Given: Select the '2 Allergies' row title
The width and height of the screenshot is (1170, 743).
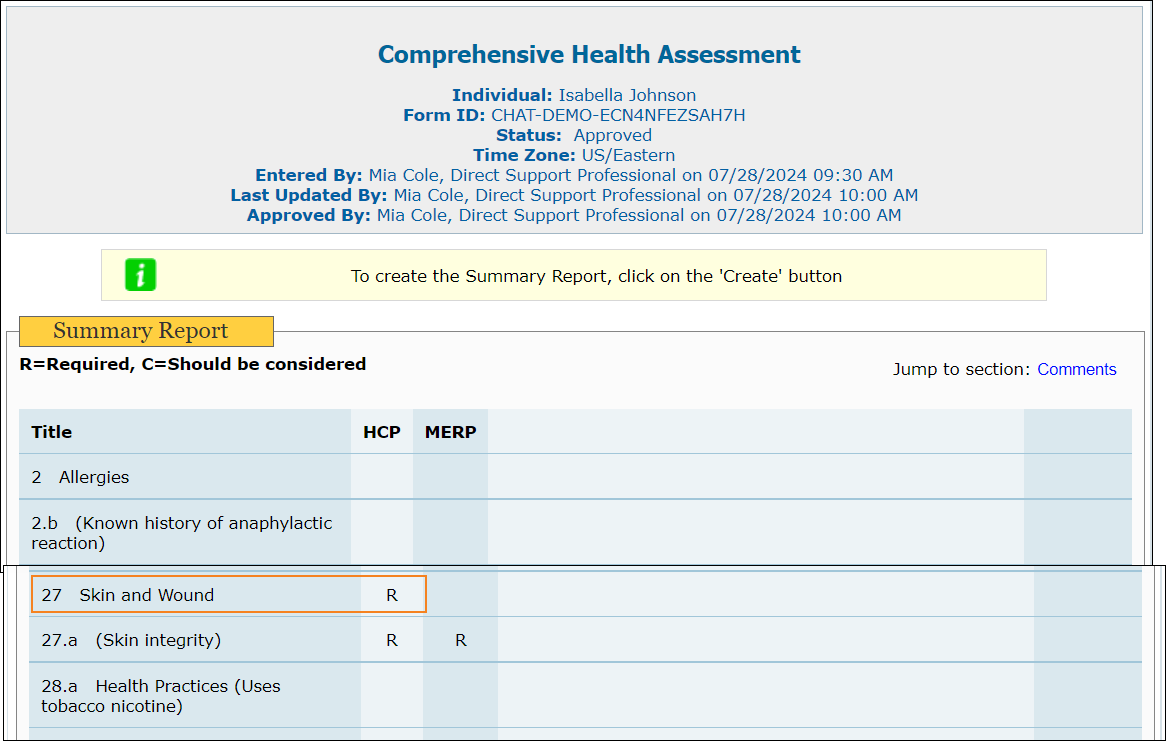Looking at the screenshot, I should [81, 477].
